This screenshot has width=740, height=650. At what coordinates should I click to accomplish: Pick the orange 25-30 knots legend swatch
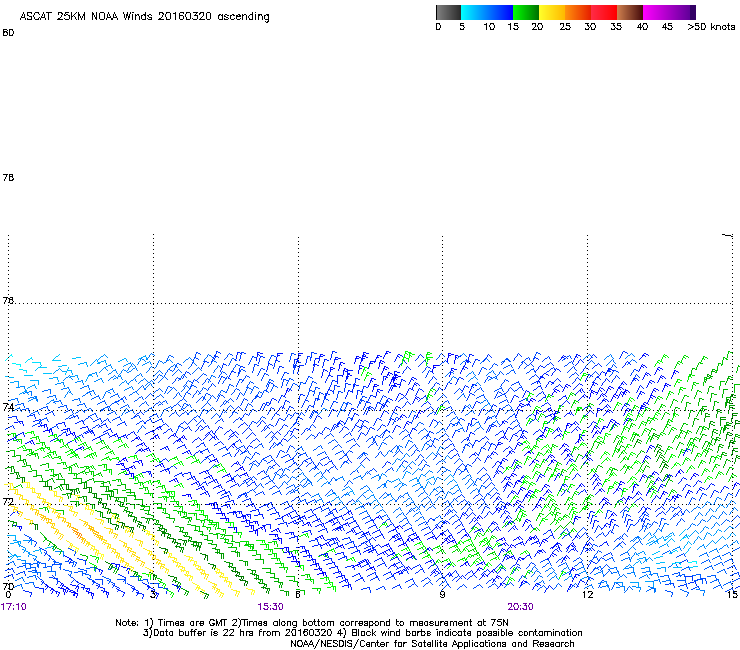tap(578, 12)
